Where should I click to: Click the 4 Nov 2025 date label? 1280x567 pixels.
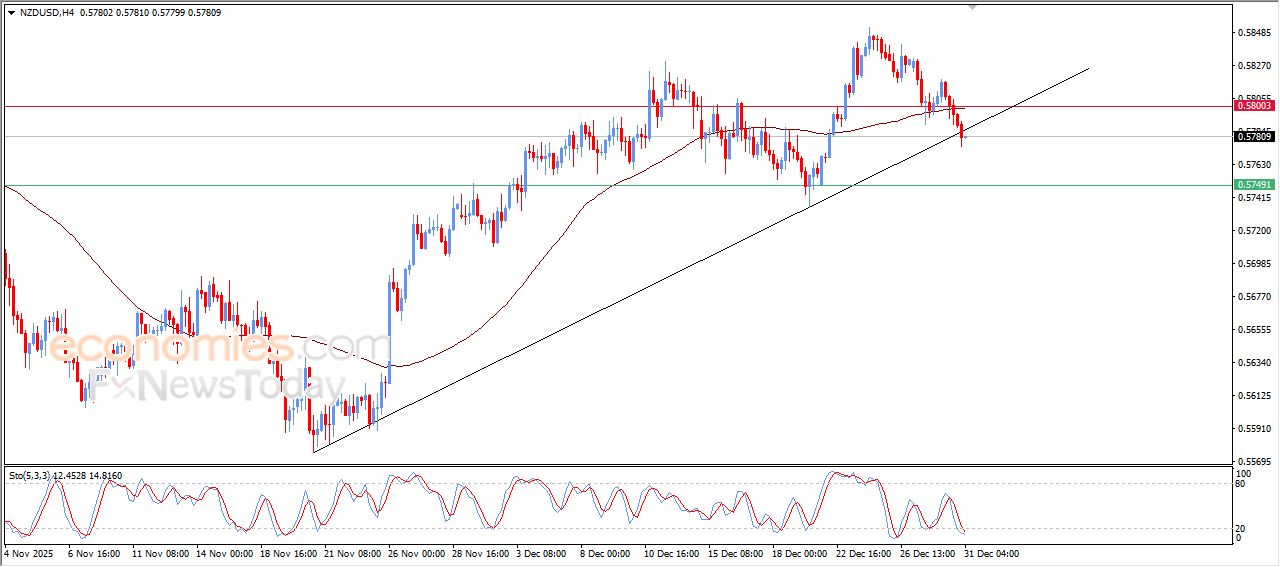[x=27, y=553]
